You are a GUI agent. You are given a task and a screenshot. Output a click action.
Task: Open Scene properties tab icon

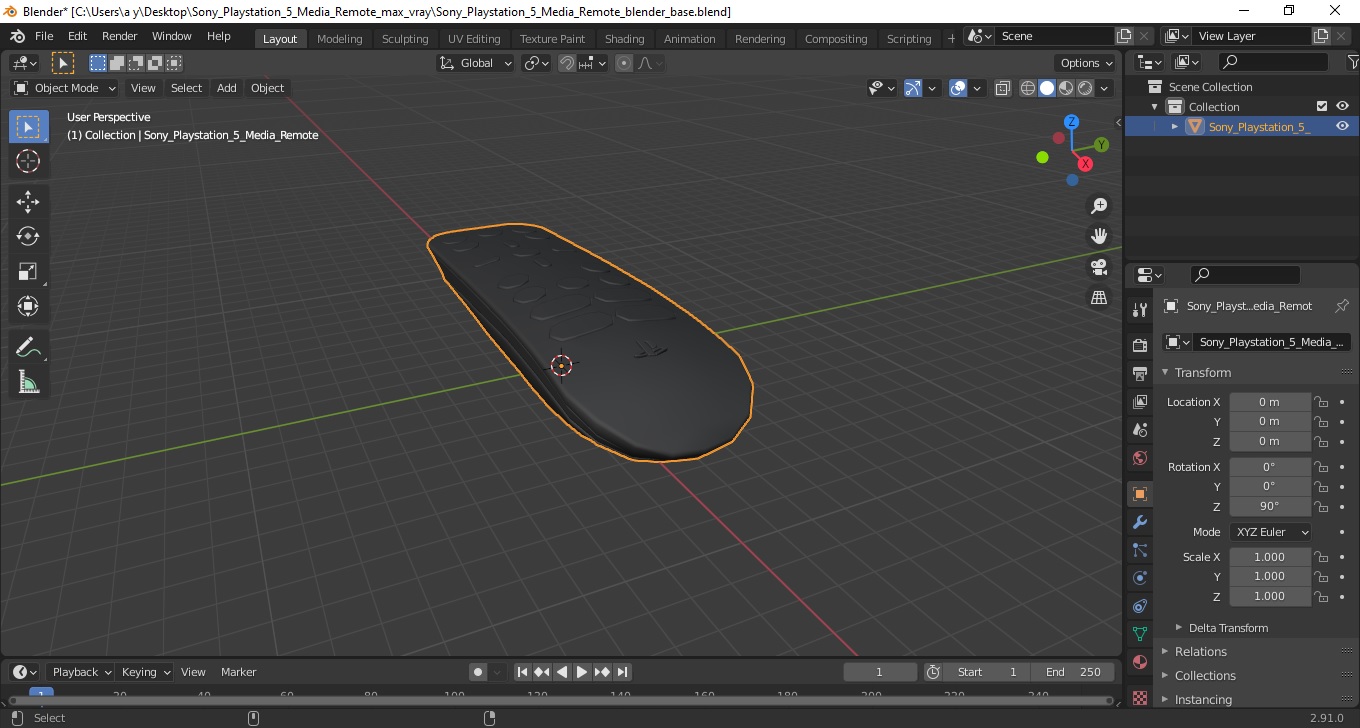[1140, 430]
